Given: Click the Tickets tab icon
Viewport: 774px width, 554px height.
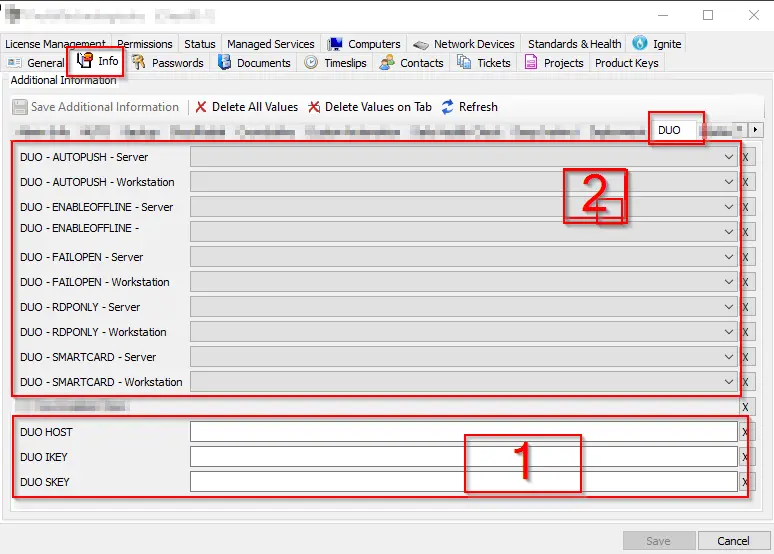Looking at the screenshot, I should point(464,62).
